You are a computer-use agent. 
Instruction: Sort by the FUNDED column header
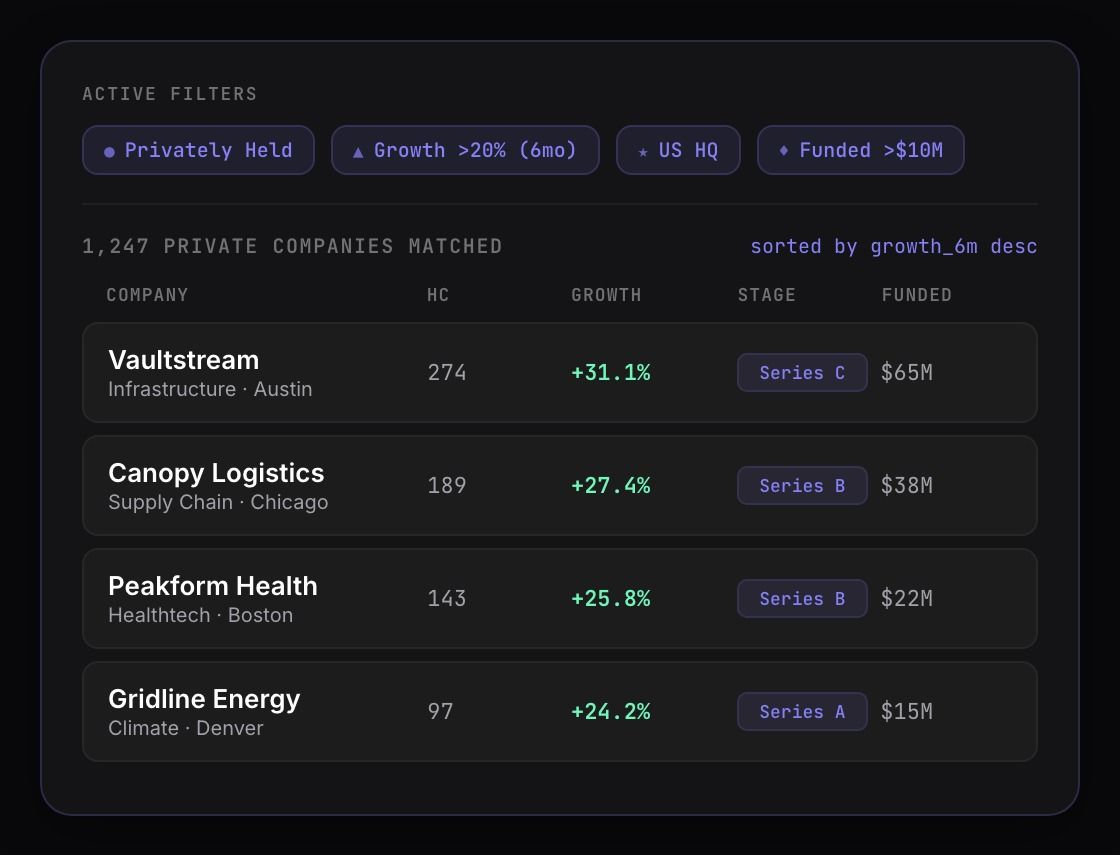[916, 295]
